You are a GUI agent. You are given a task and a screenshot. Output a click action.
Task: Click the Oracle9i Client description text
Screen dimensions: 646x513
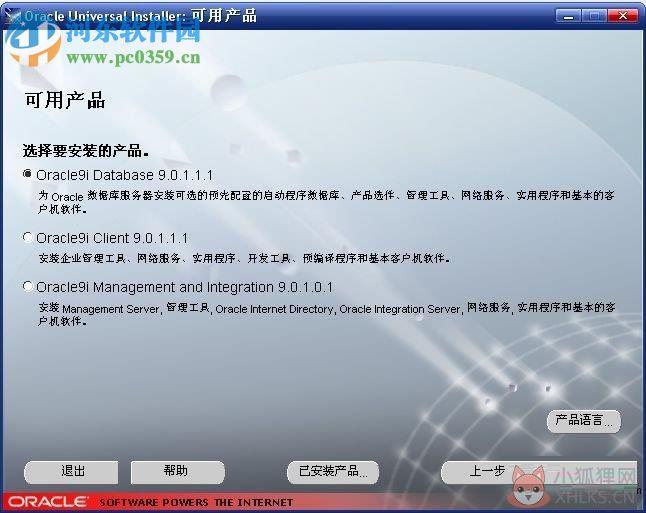[x=245, y=258]
